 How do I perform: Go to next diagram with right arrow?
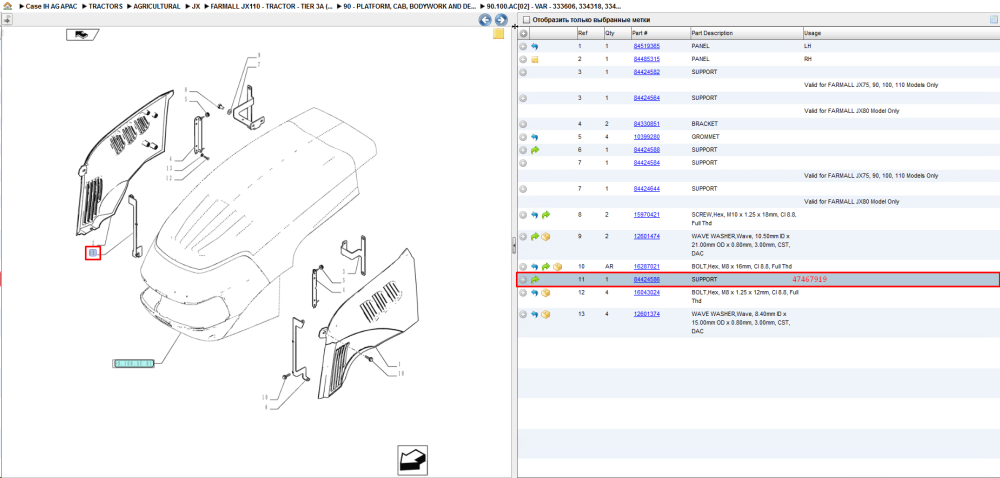pyautogui.click(x=501, y=20)
